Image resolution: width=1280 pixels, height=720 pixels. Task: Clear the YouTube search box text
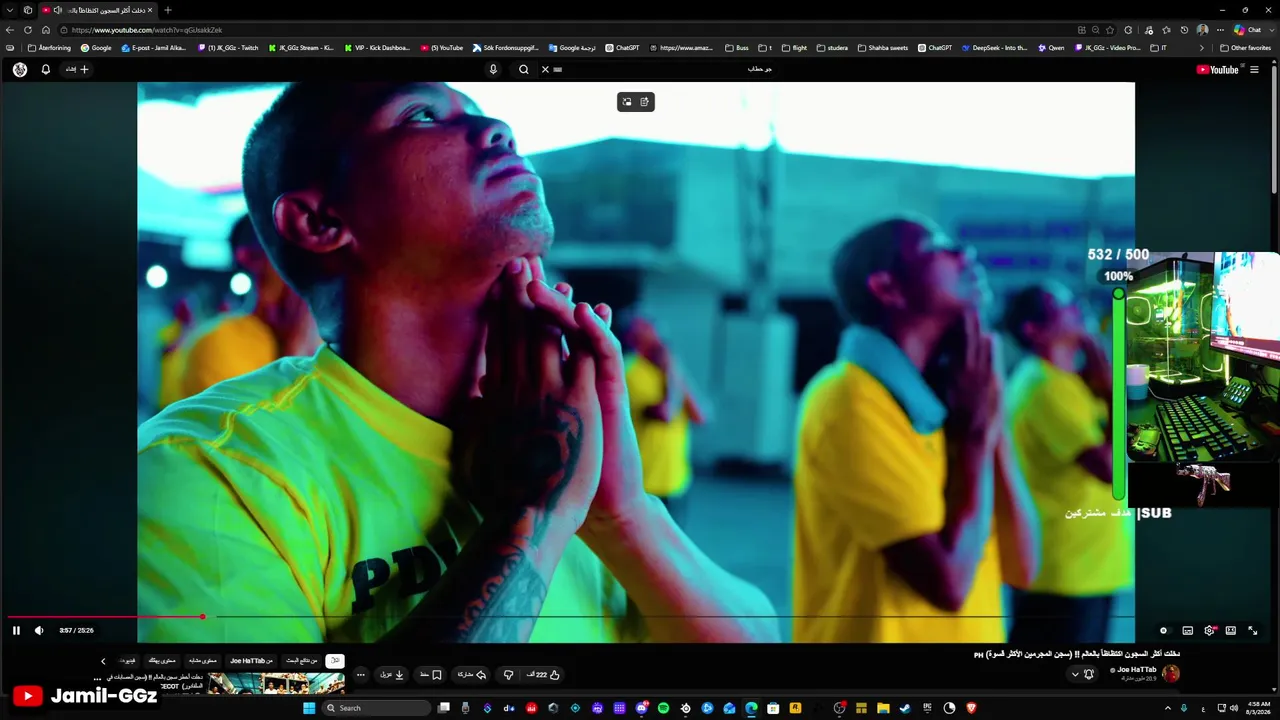pos(545,70)
